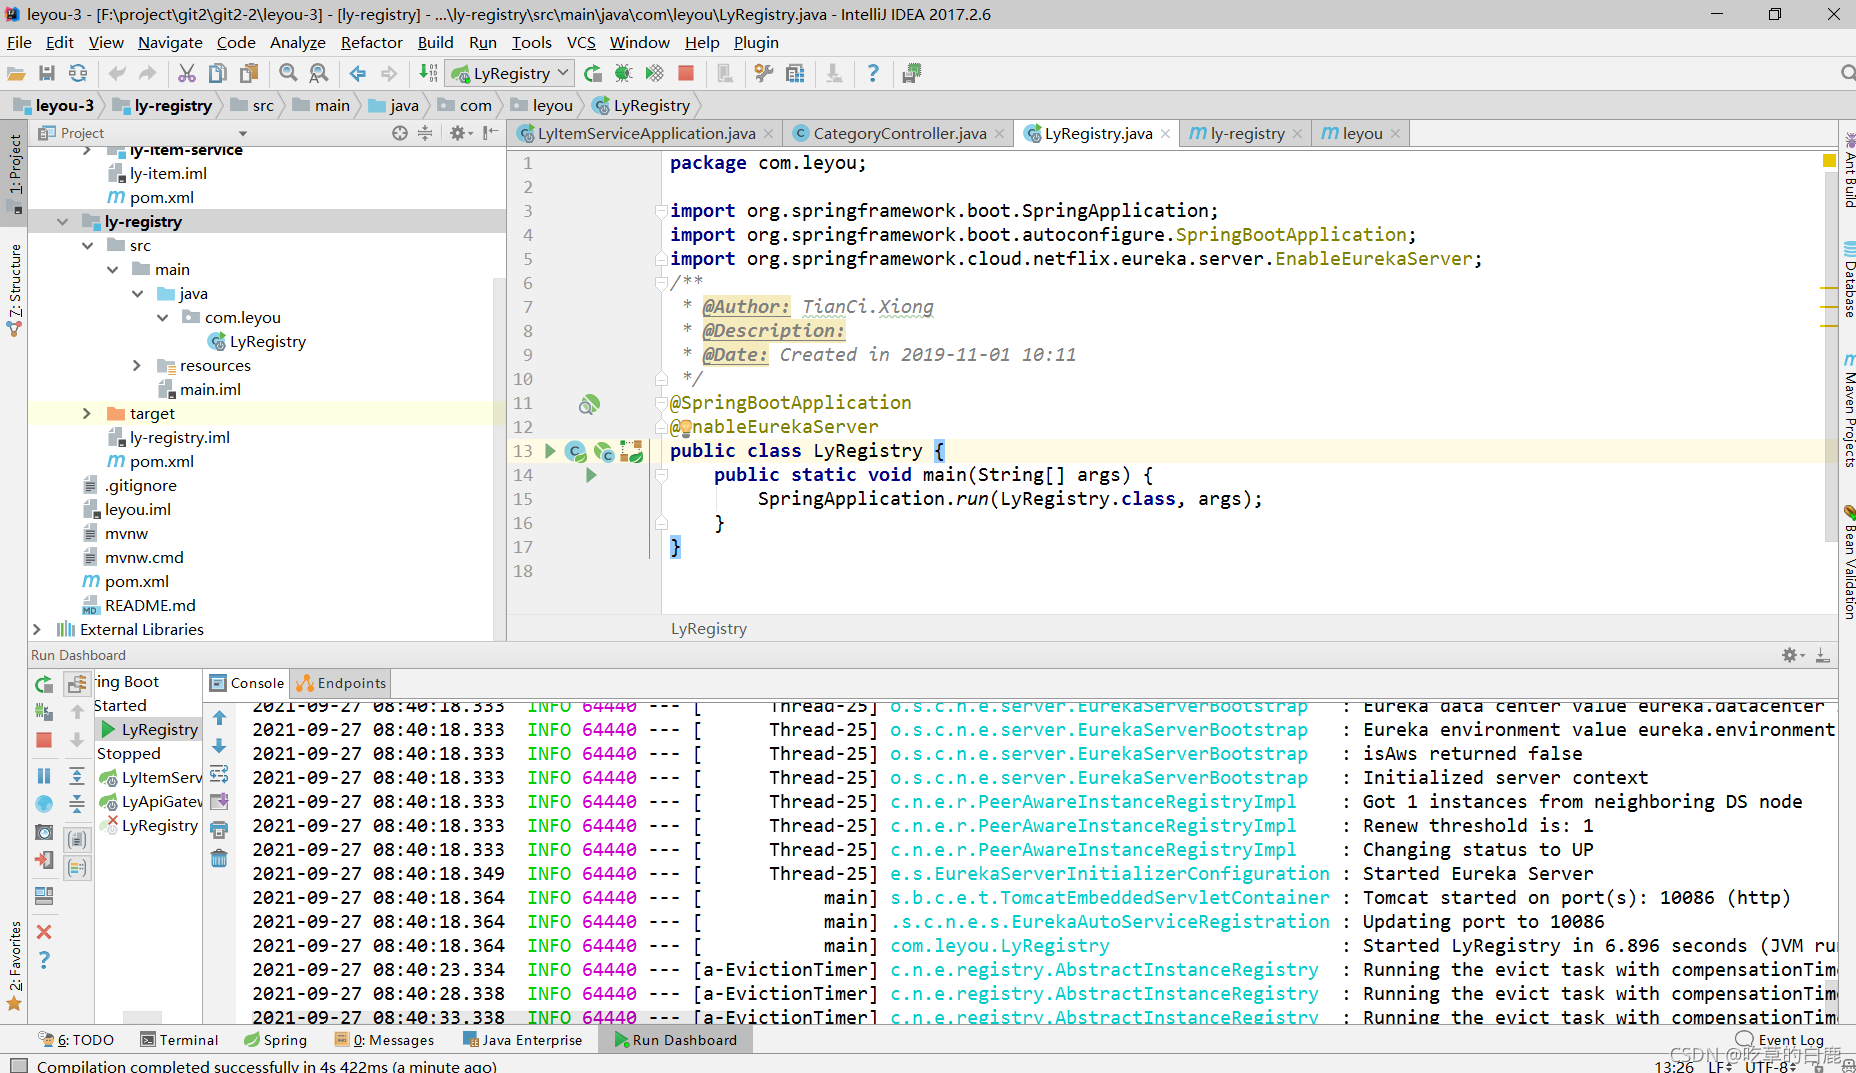Switch to the Endpoints tab
The height and width of the screenshot is (1073, 1856).
tap(341, 683)
